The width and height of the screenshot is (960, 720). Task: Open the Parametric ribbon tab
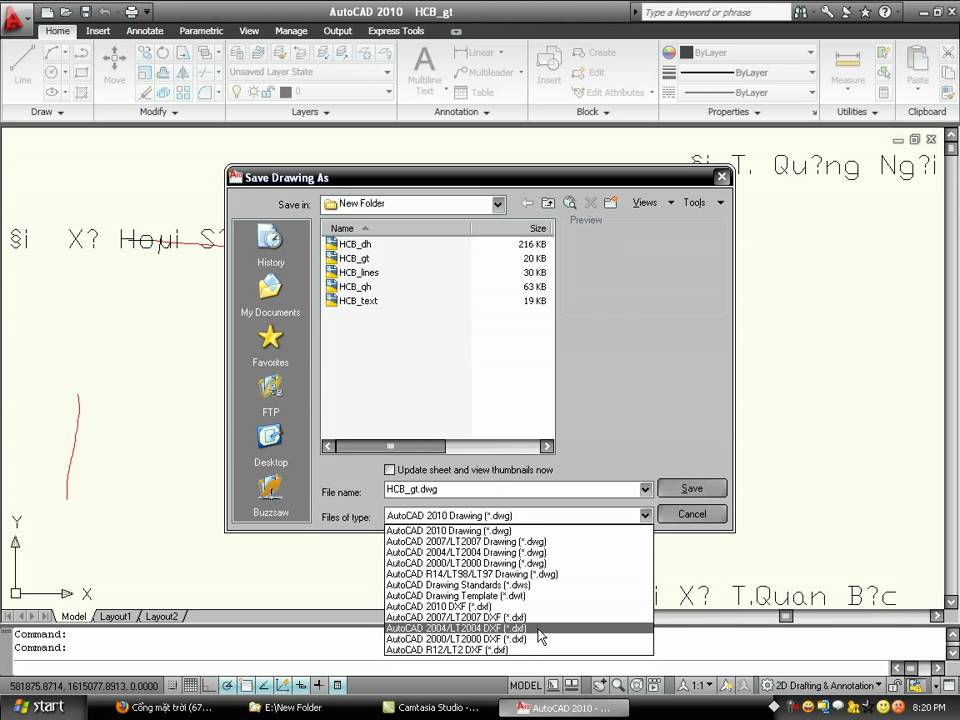(x=201, y=31)
